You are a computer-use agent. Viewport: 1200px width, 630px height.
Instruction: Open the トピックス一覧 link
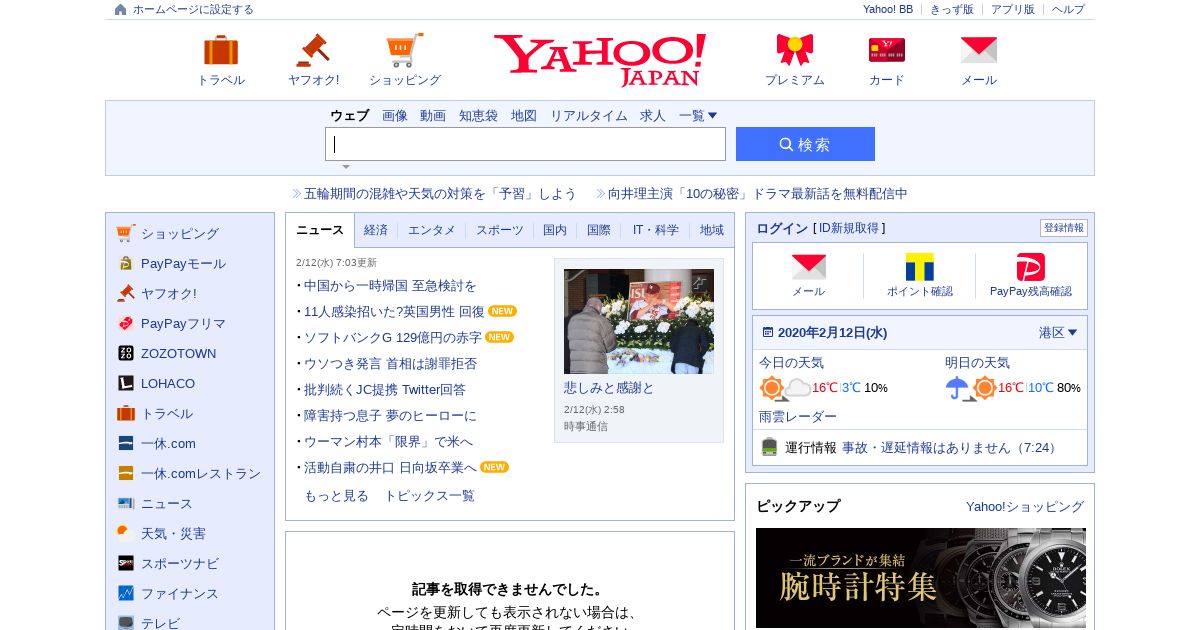430,495
